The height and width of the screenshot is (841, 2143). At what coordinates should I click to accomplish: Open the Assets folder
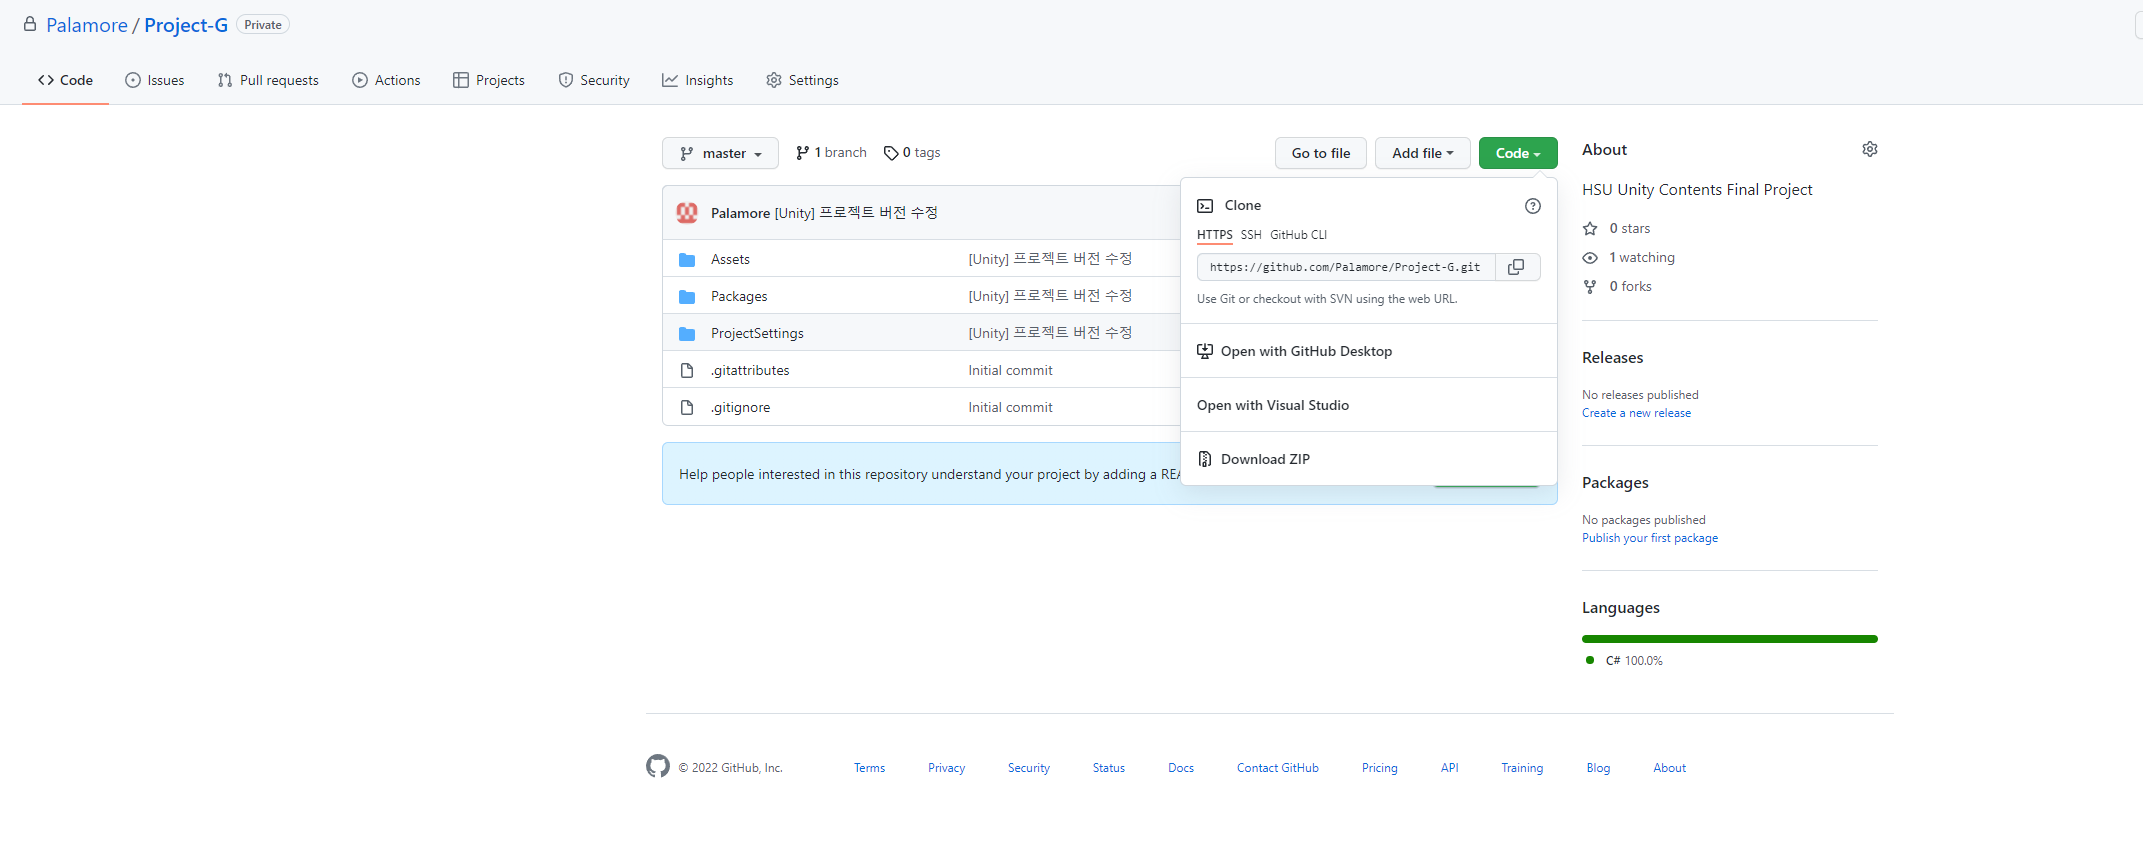pos(730,260)
